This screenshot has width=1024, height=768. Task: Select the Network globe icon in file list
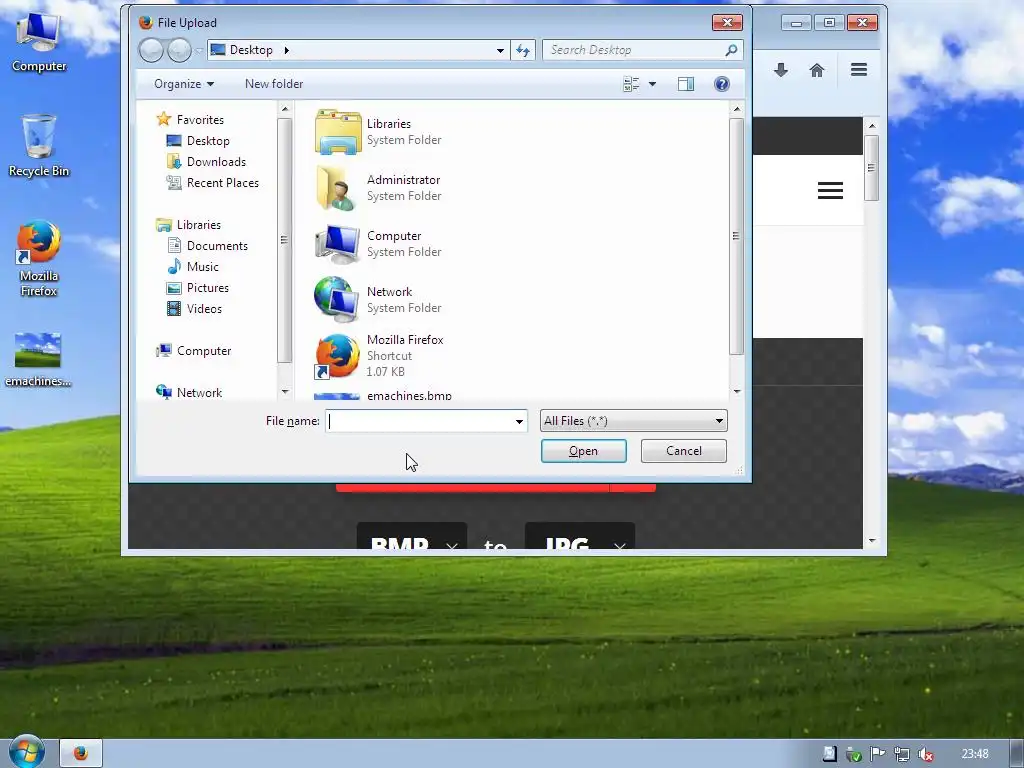coord(336,299)
